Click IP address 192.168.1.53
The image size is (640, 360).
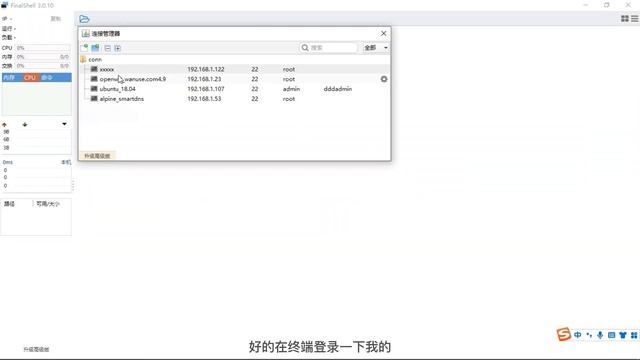(204, 99)
